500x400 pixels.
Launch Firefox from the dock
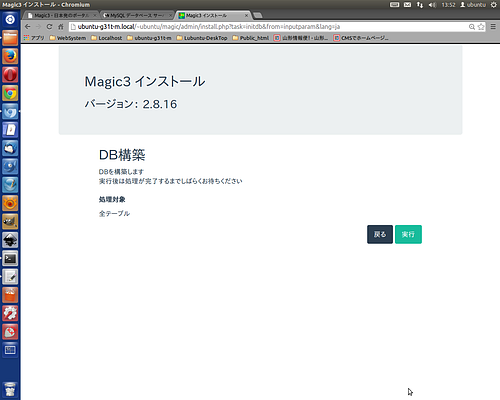(10, 56)
